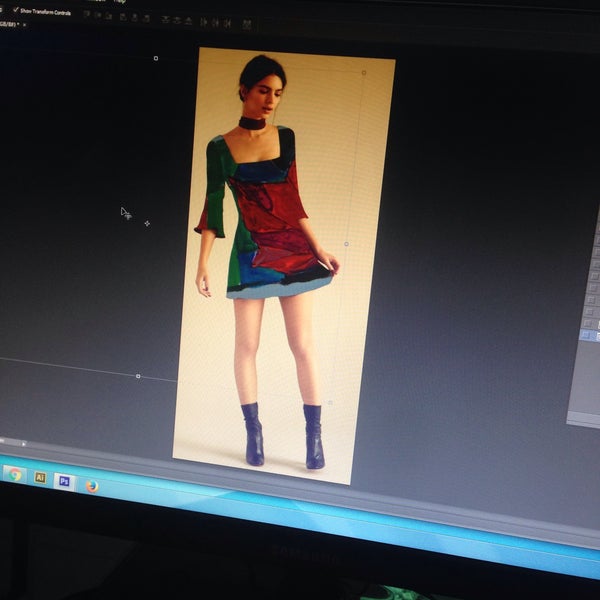Click the Align left edges icon
The image size is (600, 600).
tap(123, 17)
